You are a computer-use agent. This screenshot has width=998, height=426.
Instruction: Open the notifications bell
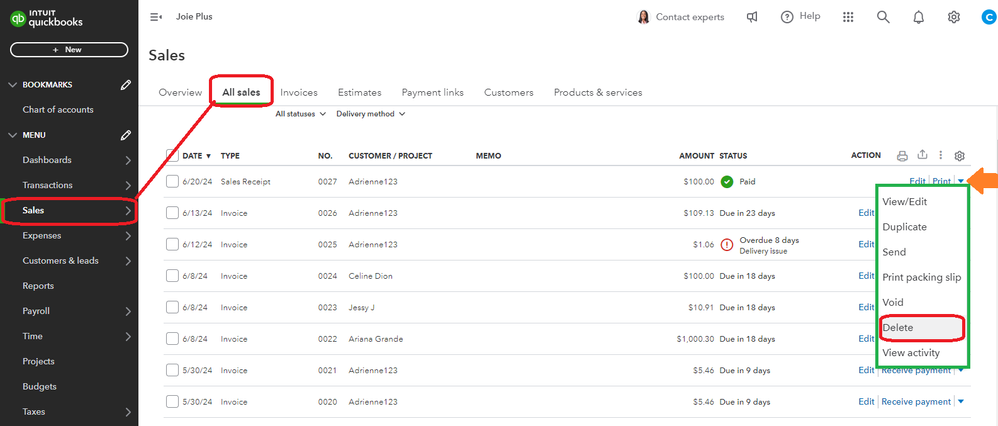point(918,17)
